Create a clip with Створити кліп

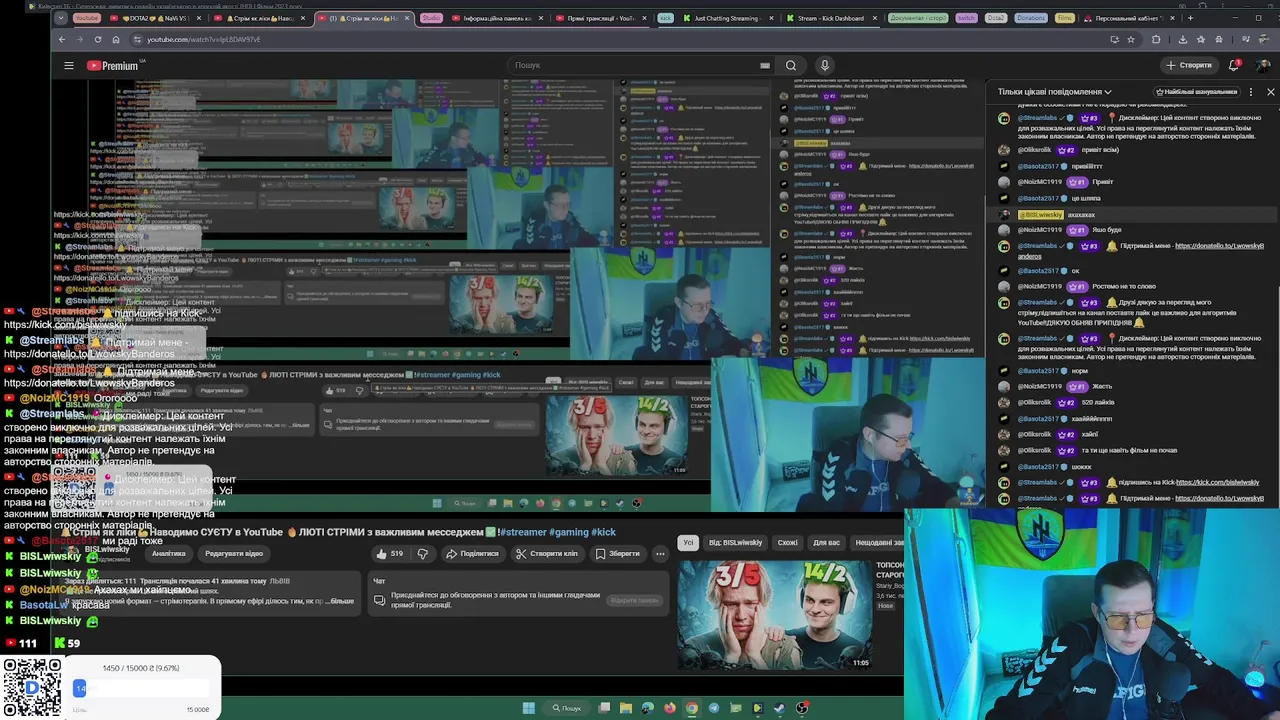pyautogui.click(x=546, y=554)
